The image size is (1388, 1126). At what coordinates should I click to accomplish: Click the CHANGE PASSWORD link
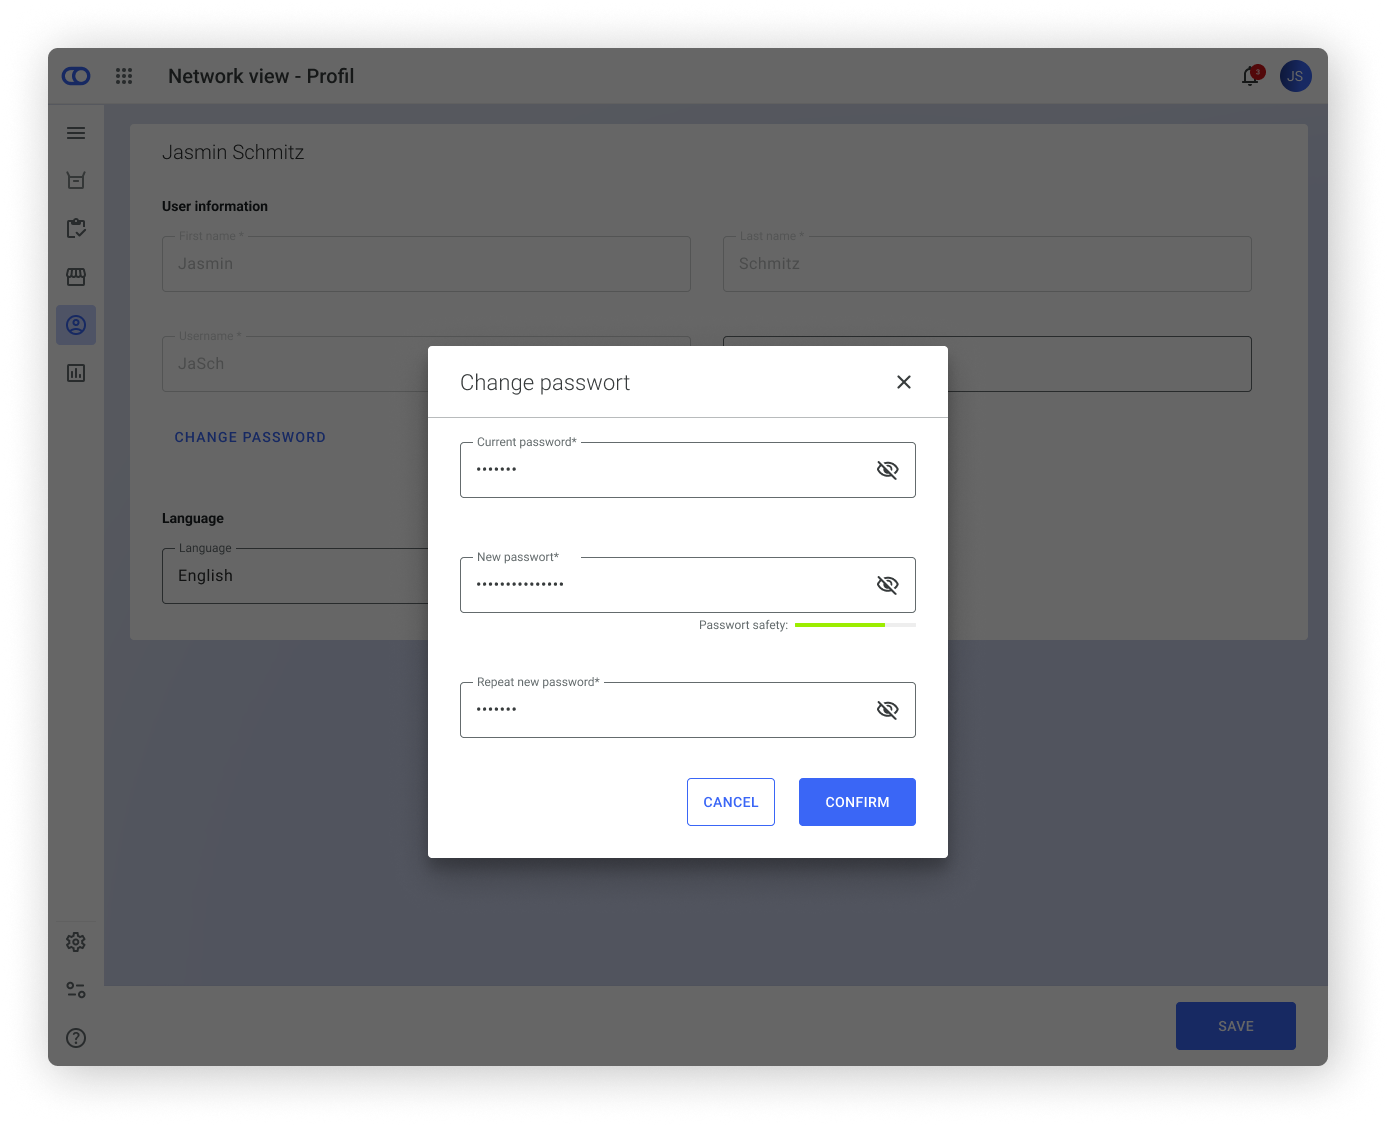pos(250,437)
